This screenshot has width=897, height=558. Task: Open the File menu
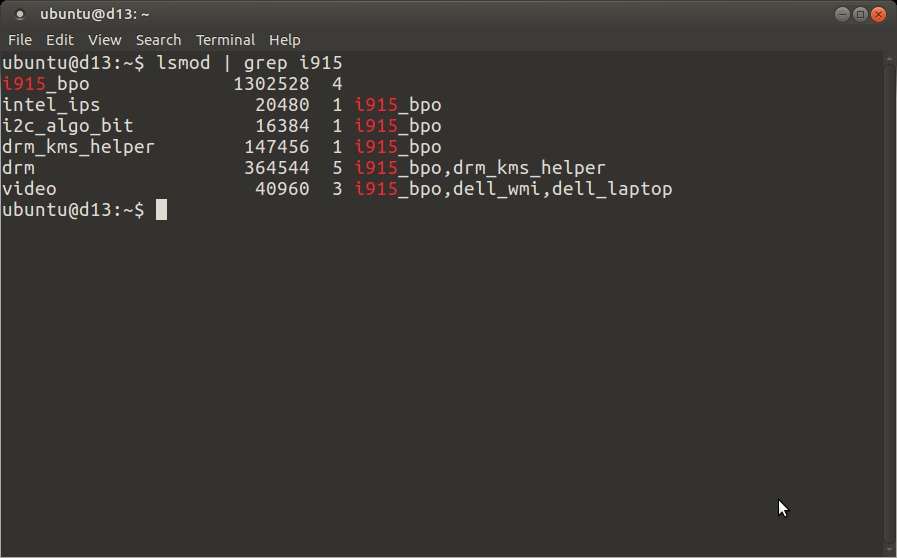[20, 40]
